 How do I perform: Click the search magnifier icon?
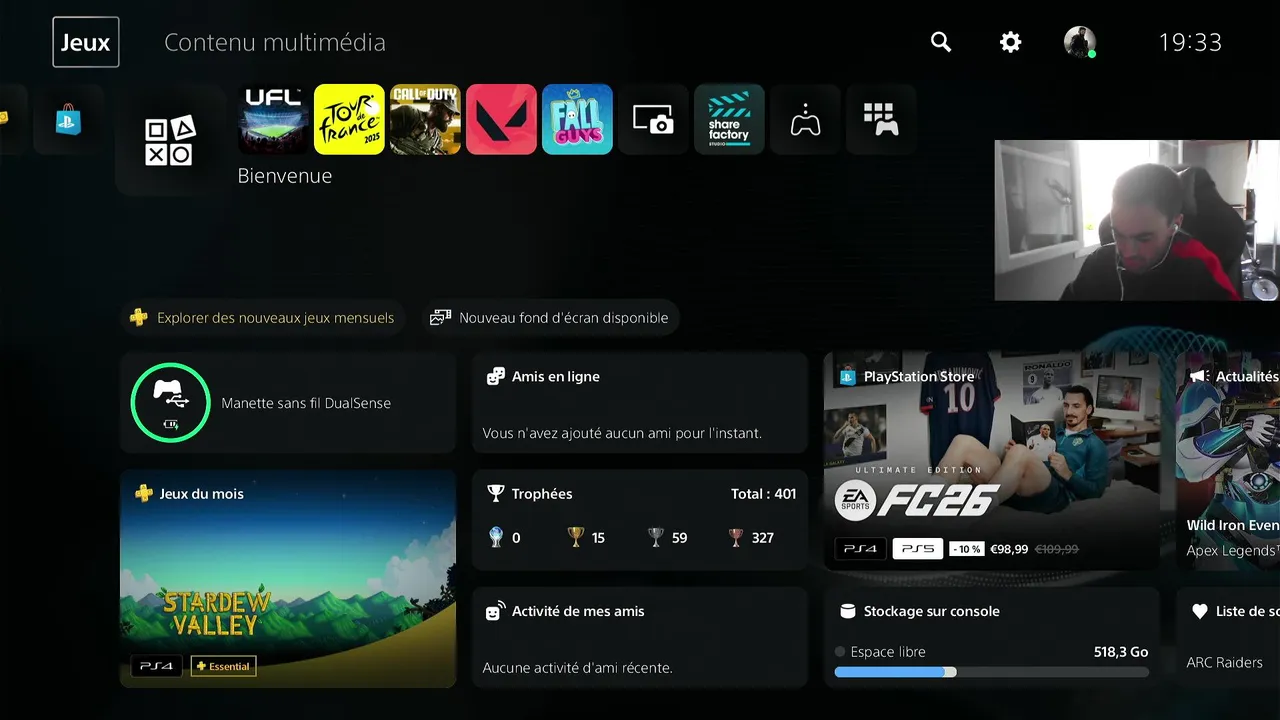(x=941, y=42)
